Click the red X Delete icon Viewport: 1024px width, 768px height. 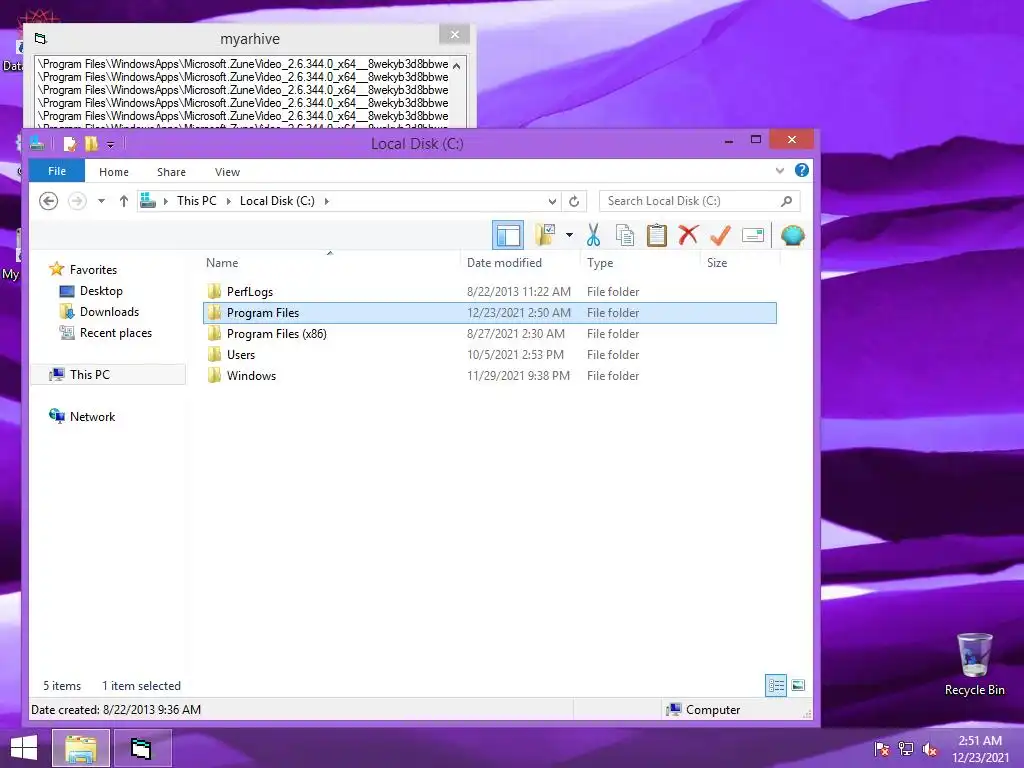click(688, 235)
